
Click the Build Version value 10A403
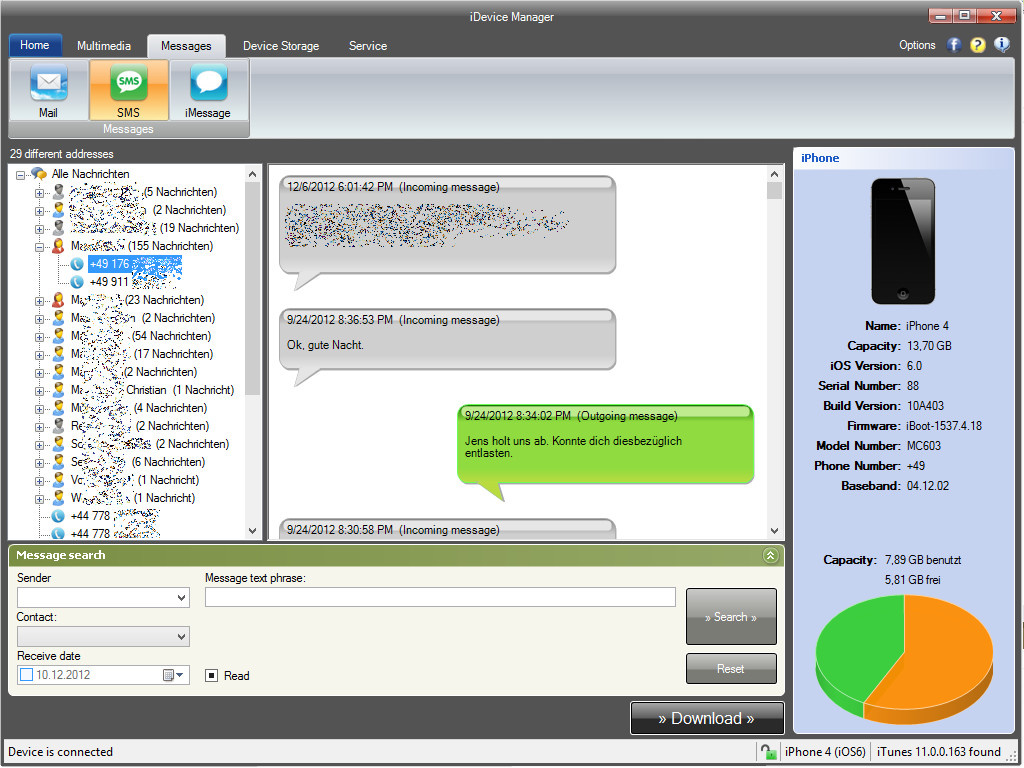(925, 406)
